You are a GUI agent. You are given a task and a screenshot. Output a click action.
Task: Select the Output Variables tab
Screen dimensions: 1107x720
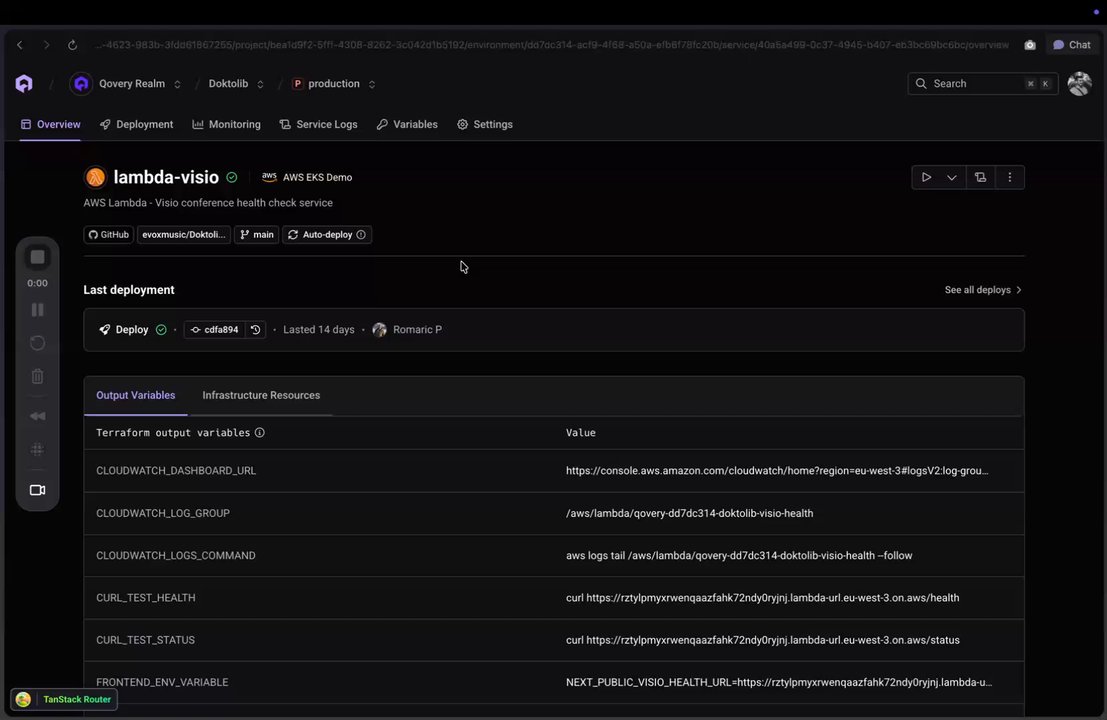coord(136,395)
